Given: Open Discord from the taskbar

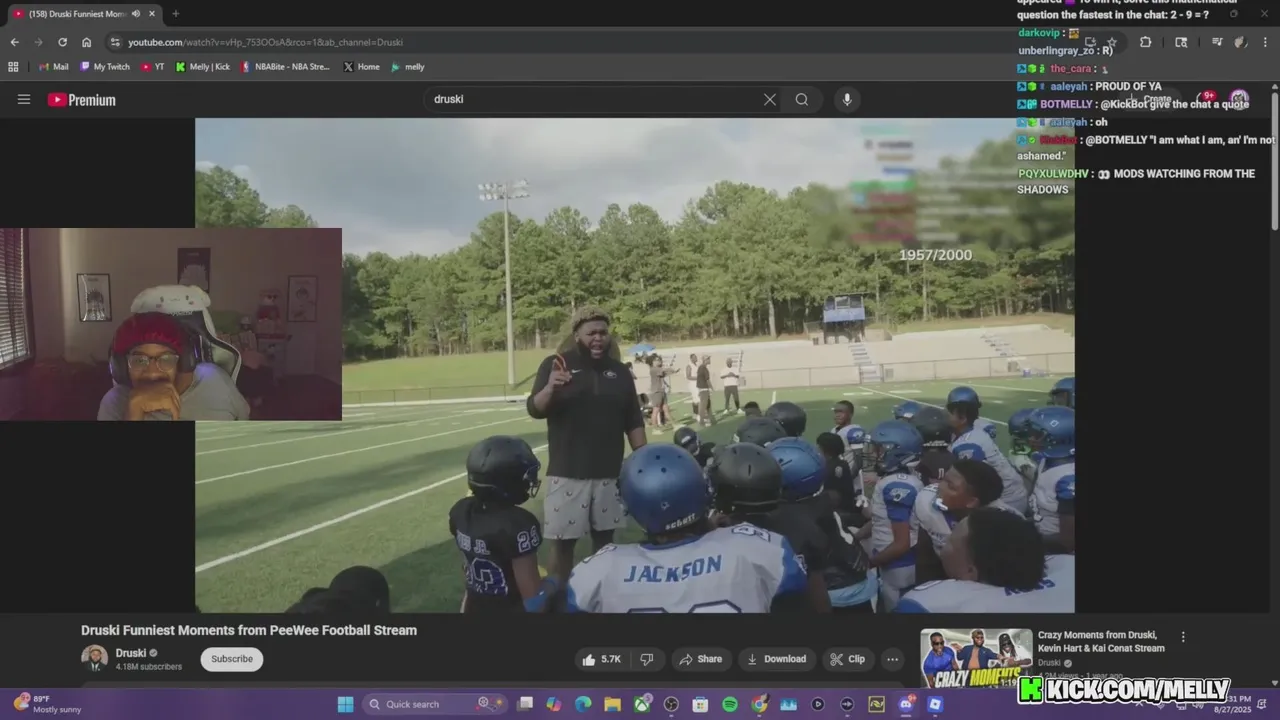Looking at the screenshot, I should pyautogui.click(x=906, y=704).
